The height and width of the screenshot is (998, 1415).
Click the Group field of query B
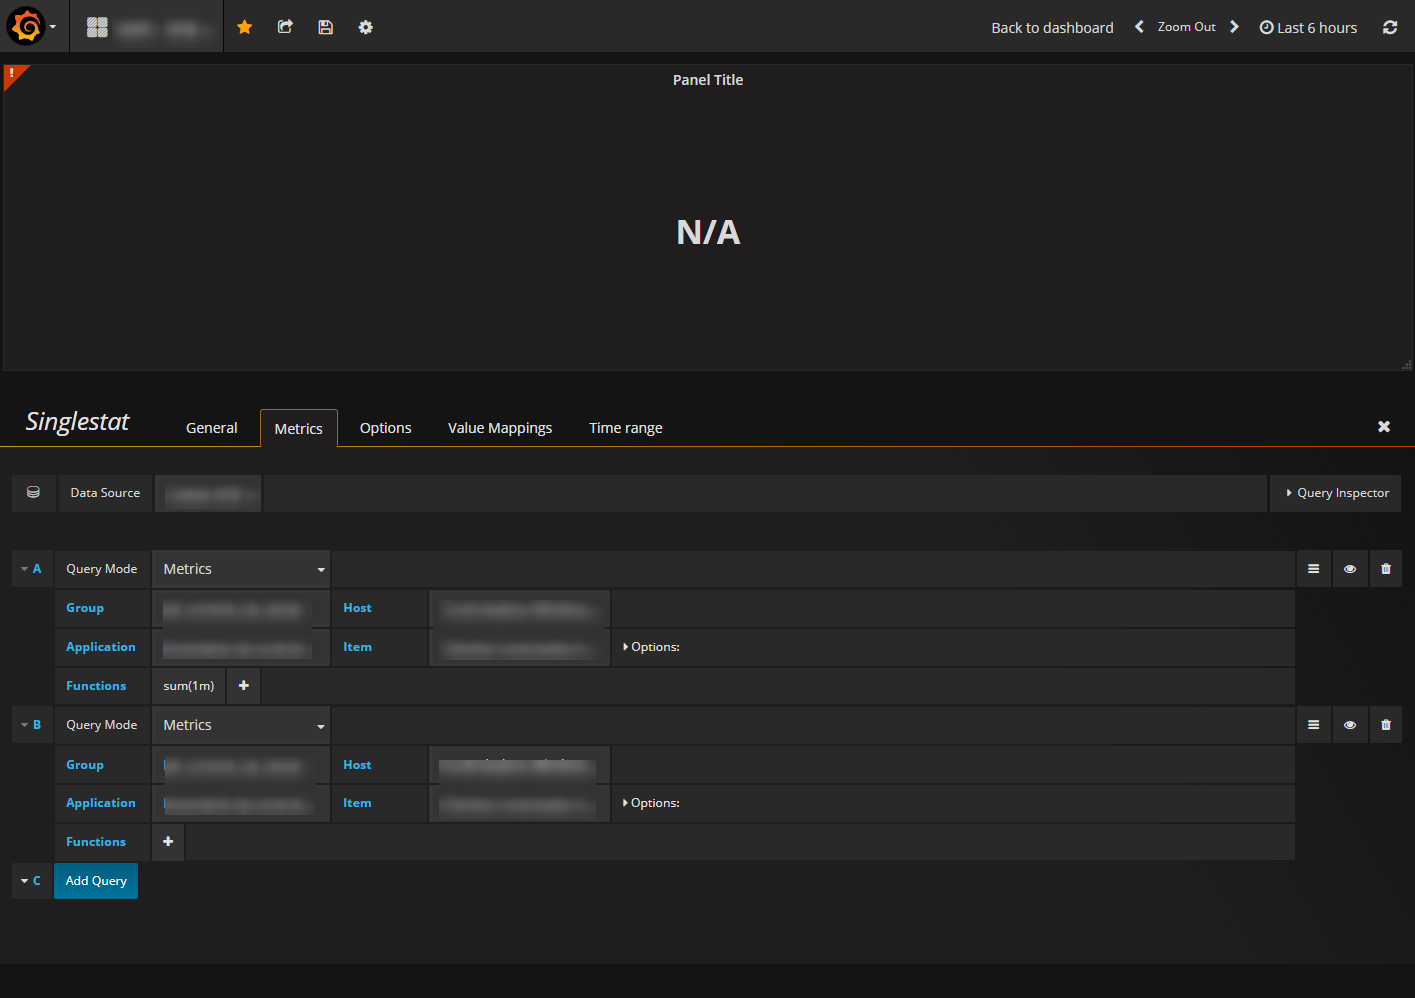tap(241, 765)
